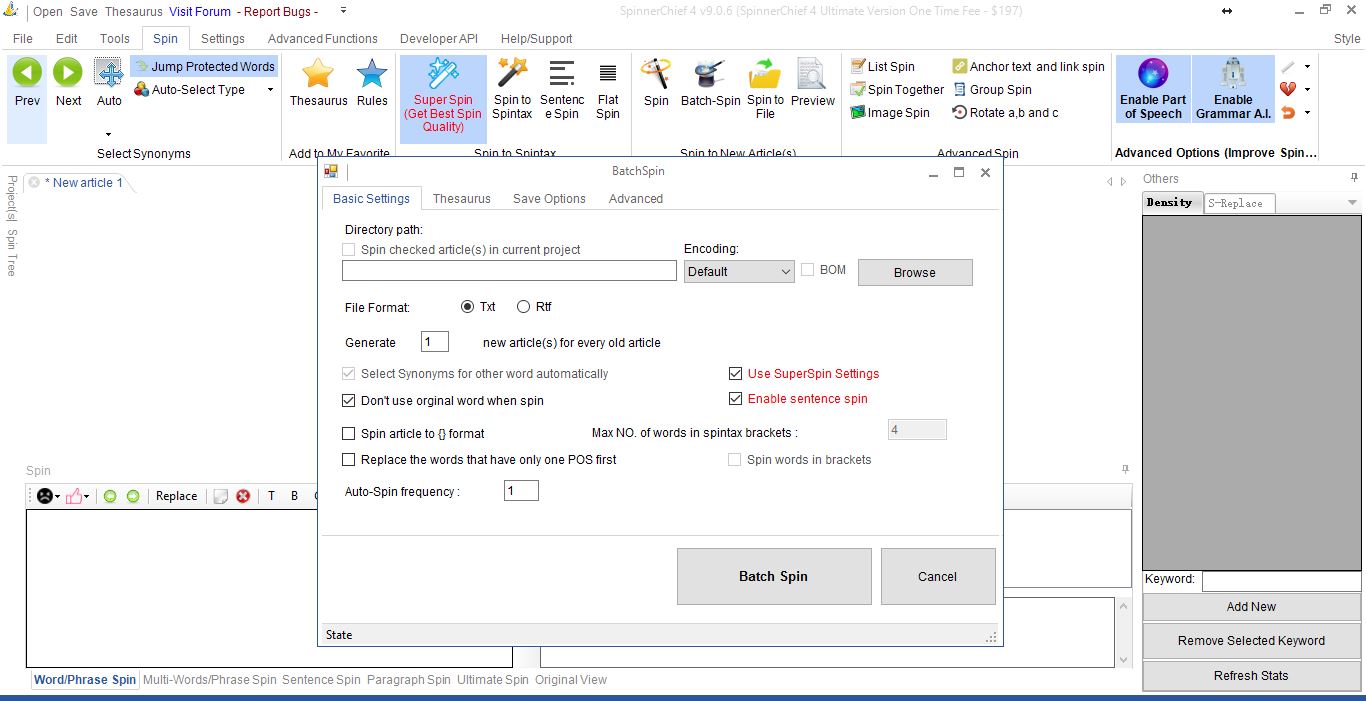This screenshot has width=1366, height=701.
Task: Select the Rtf file format radio
Action: click(x=523, y=307)
